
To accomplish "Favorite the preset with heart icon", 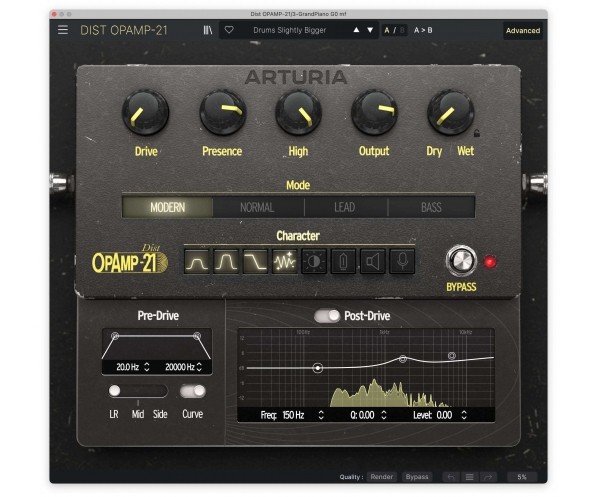I will [229, 29].
